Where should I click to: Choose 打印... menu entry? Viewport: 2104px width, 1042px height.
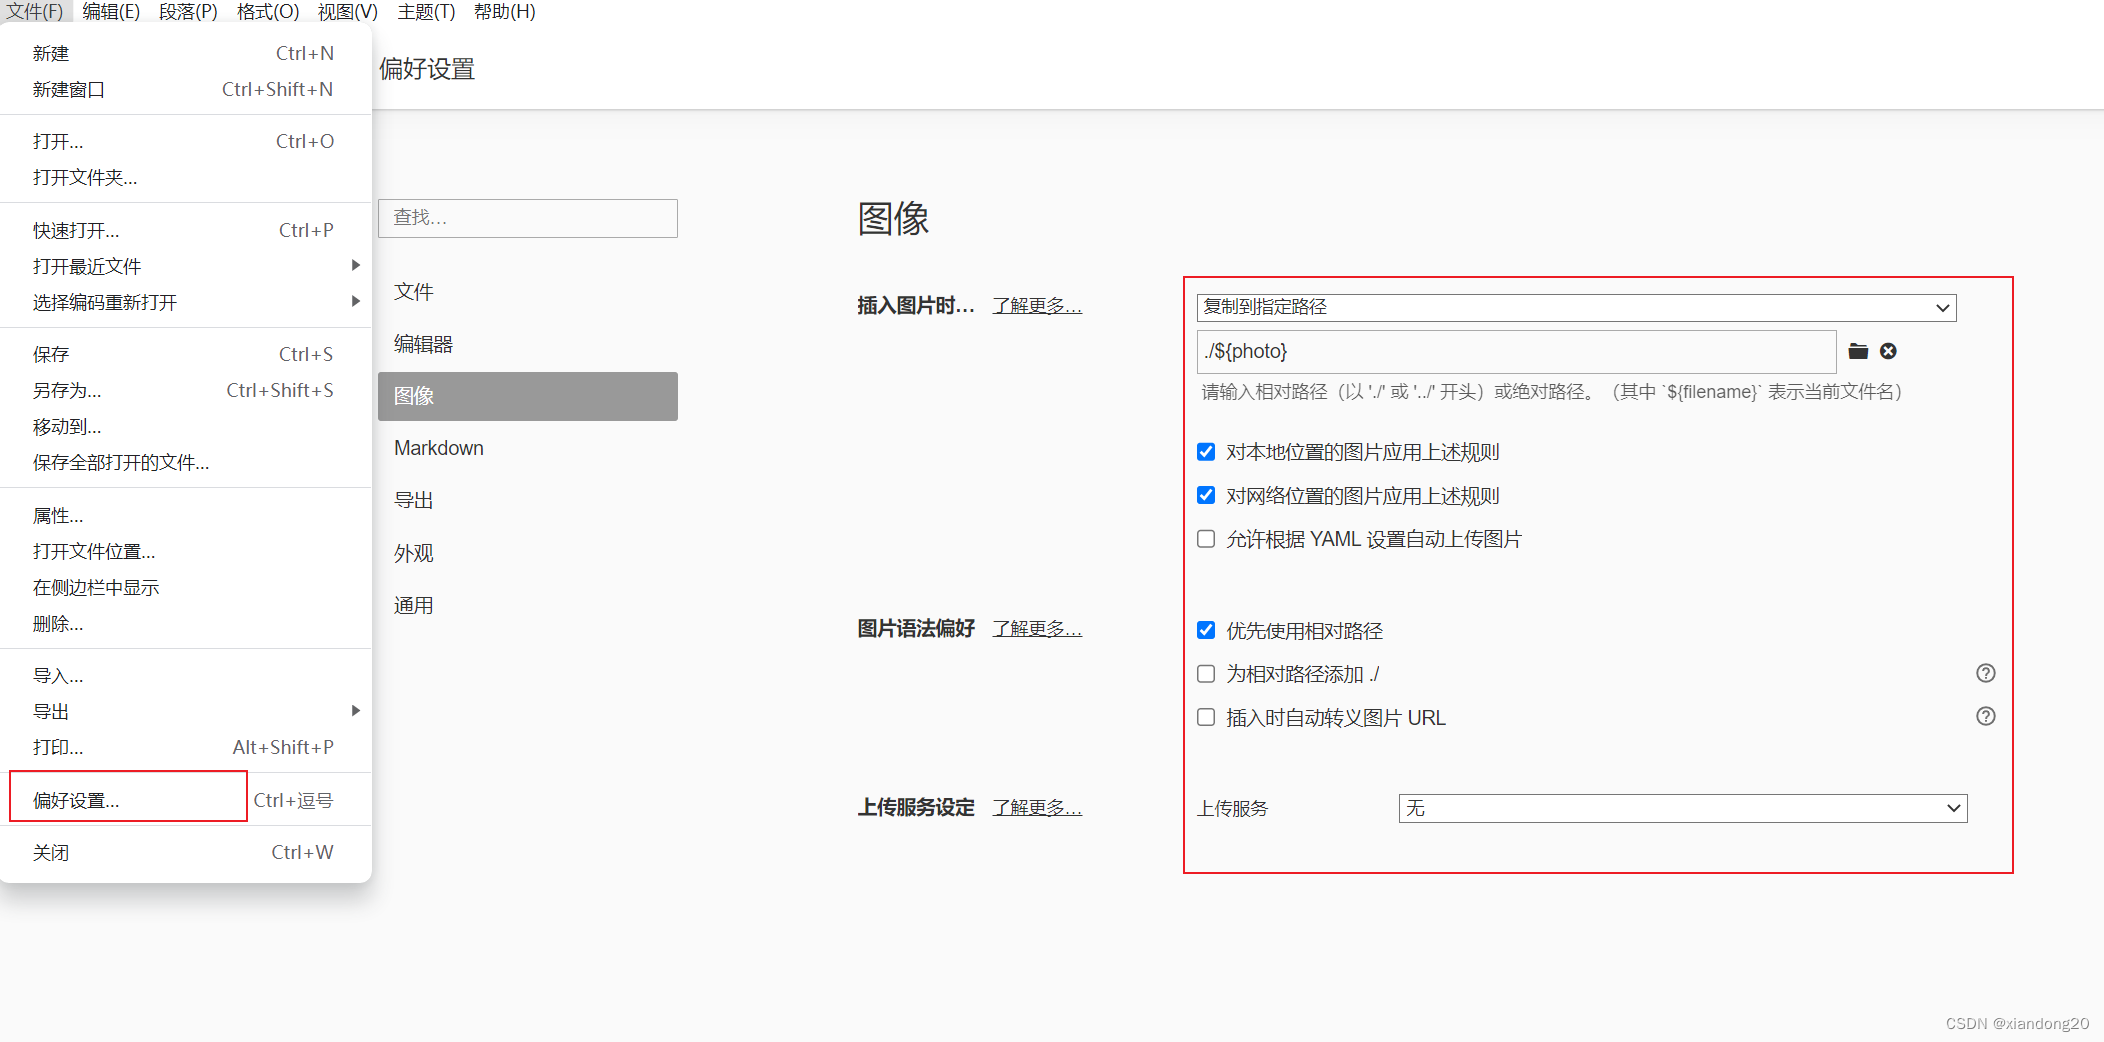[x=186, y=747]
